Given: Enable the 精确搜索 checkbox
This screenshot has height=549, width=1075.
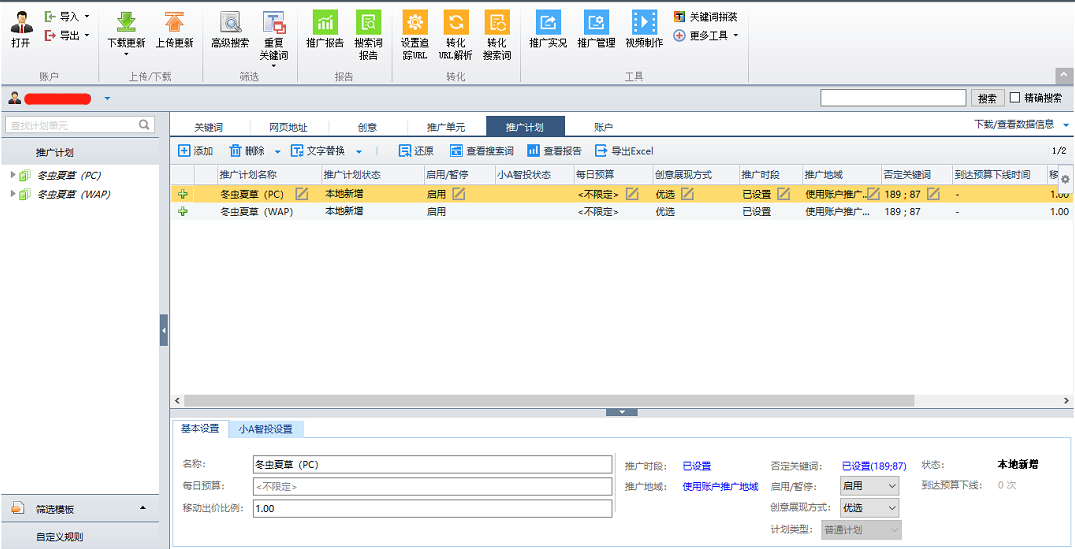Looking at the screenshot, I should pyautogui.click(x=1016, y=98).
